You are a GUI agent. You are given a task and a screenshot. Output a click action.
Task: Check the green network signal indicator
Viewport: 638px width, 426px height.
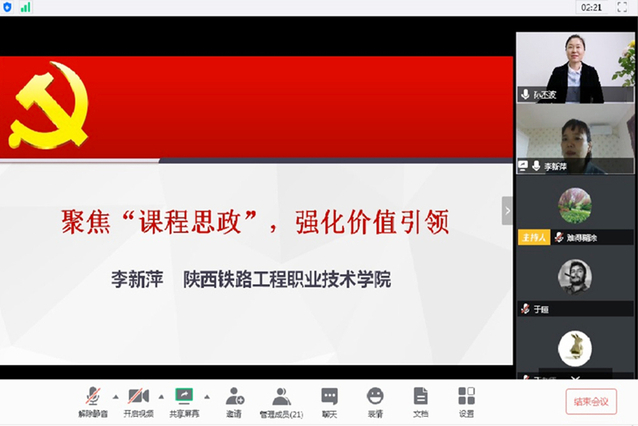click(x=24, y=7)
